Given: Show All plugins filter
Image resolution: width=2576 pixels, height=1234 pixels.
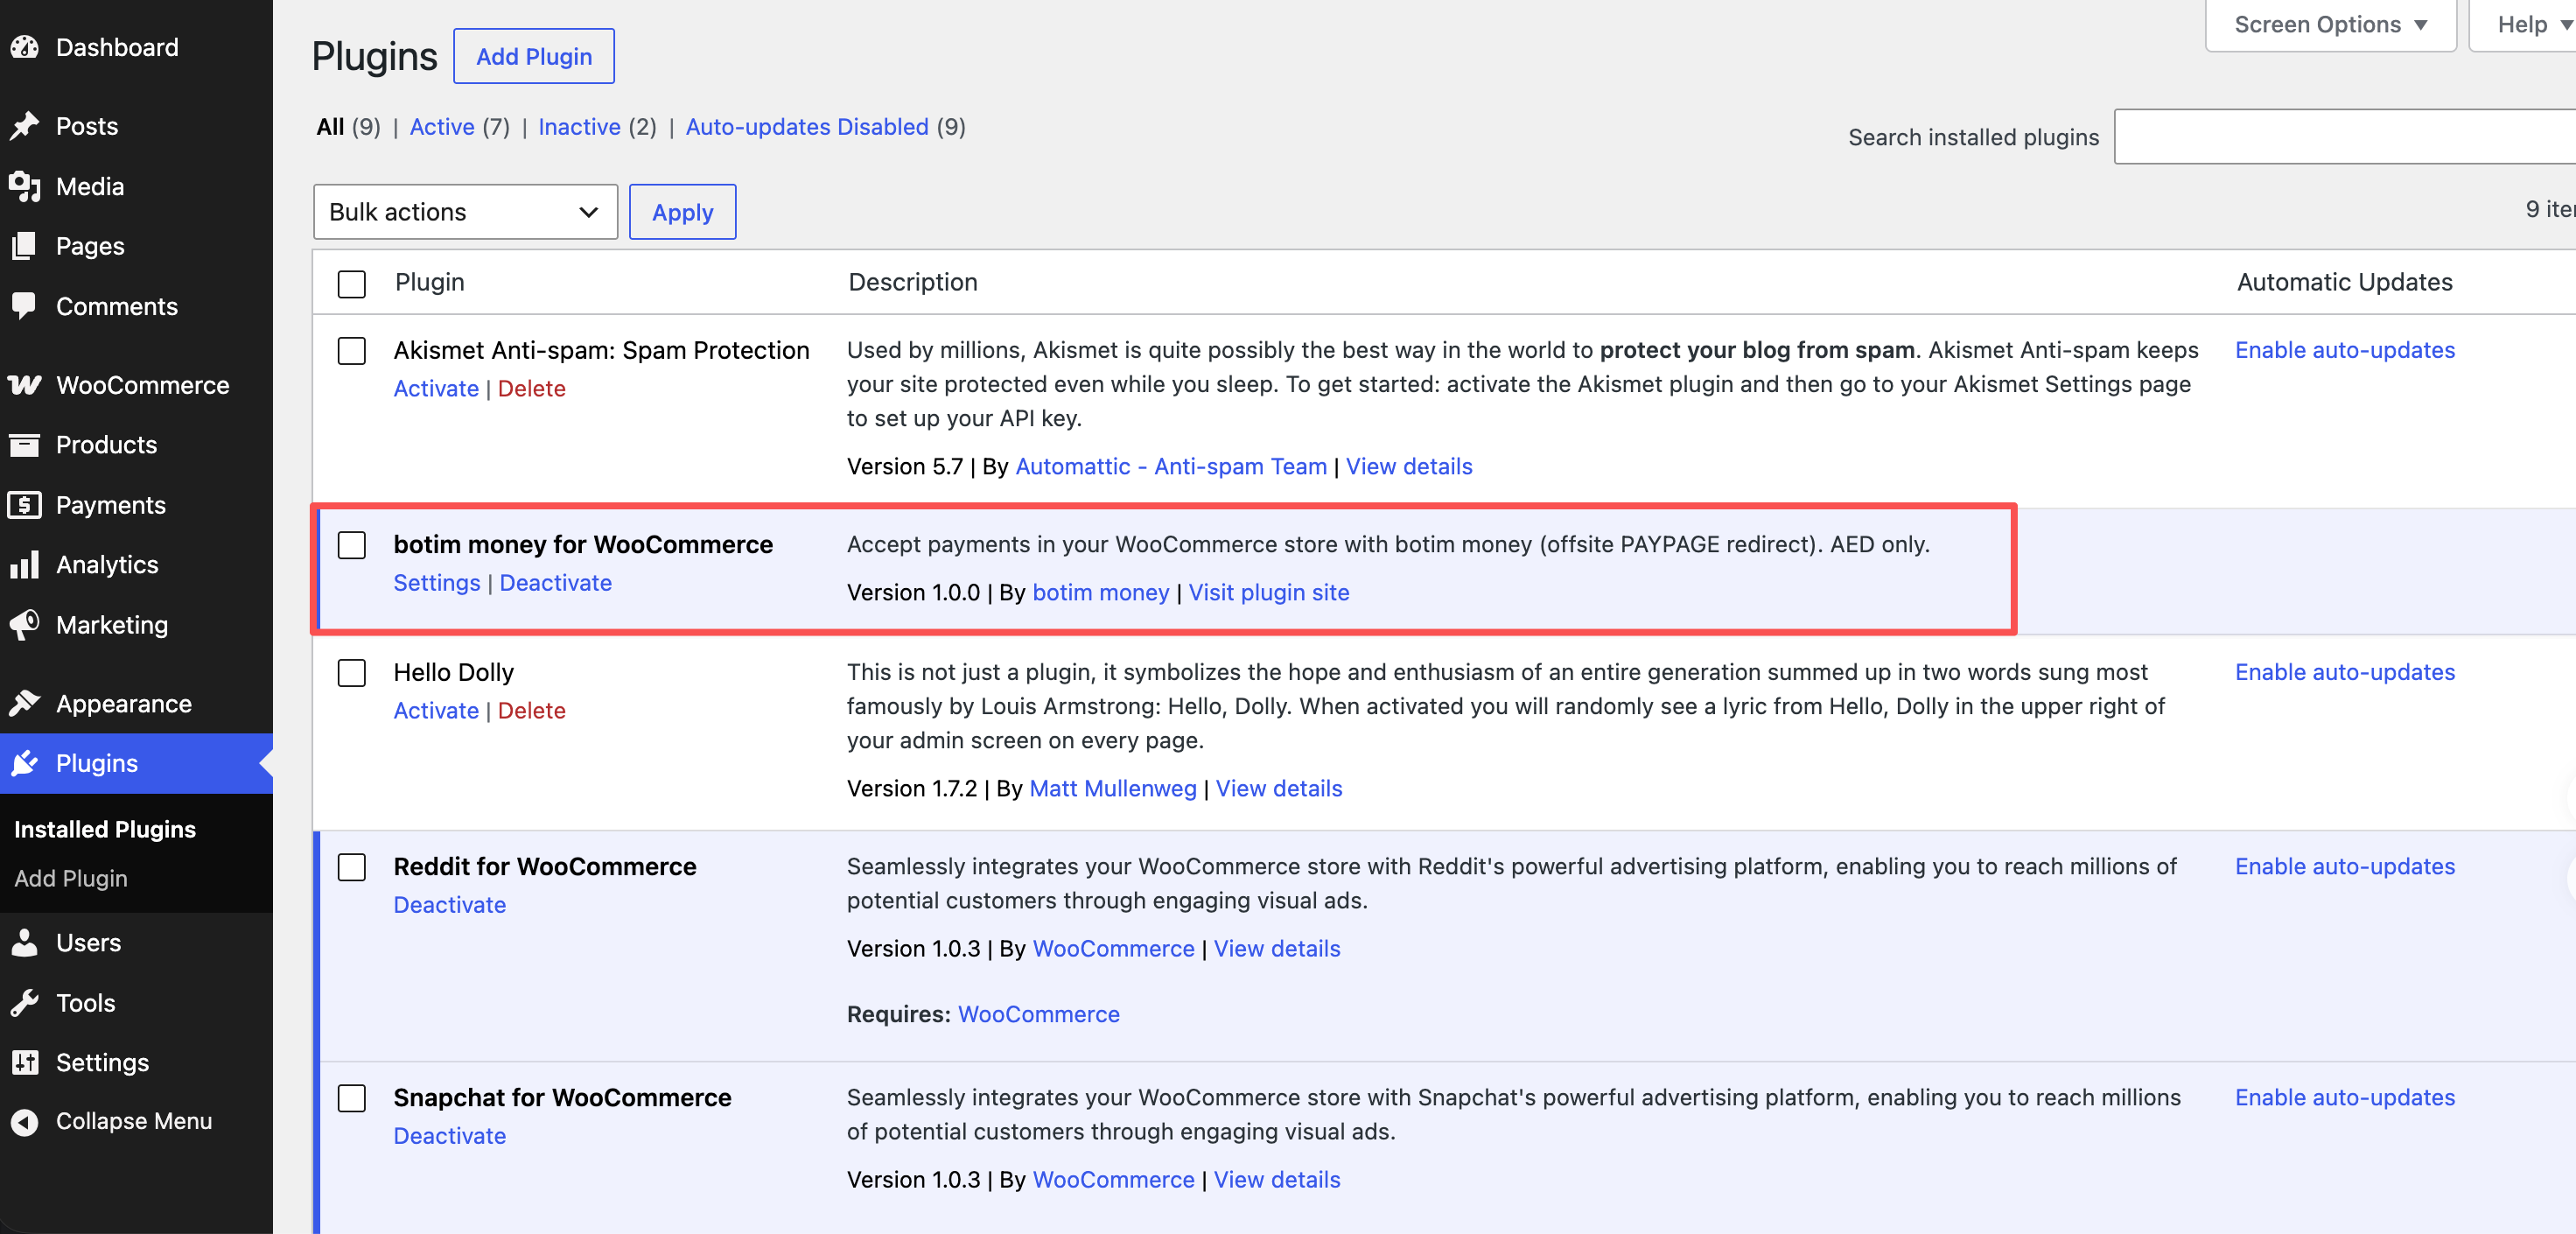Looking at the screenshot, I should click(330, 127).
